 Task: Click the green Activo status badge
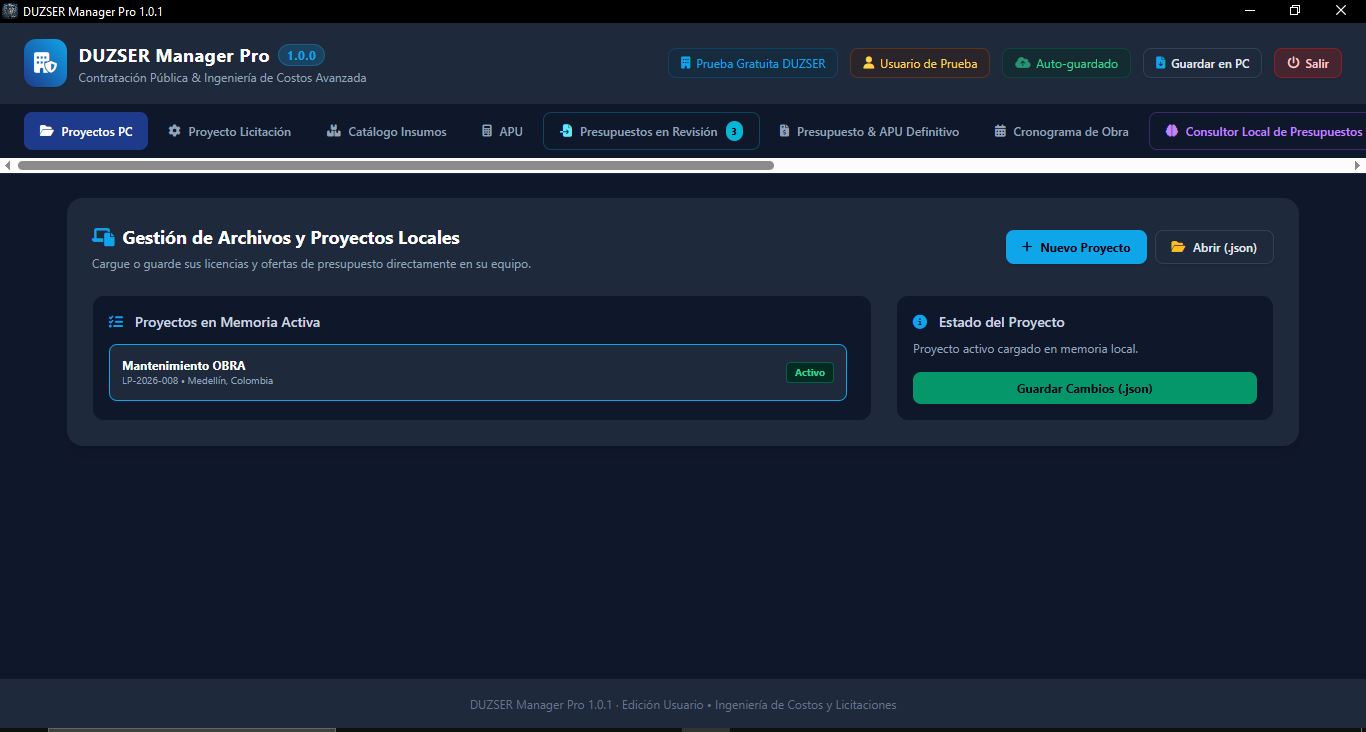pyautogui.click(x=810, y=372)
